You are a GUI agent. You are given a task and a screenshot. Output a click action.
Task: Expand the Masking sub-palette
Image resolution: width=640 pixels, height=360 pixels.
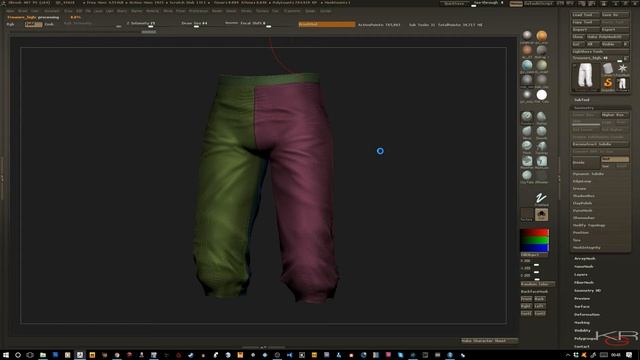click(582, 322)
